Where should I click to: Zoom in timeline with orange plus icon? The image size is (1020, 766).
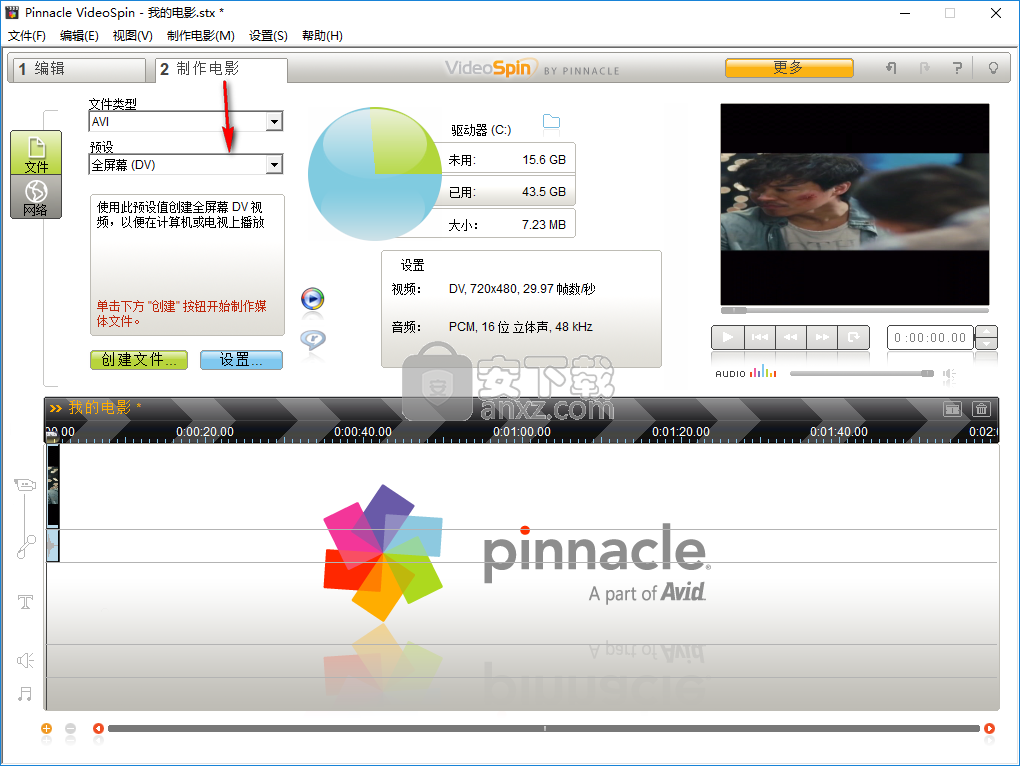click(46, 728)
